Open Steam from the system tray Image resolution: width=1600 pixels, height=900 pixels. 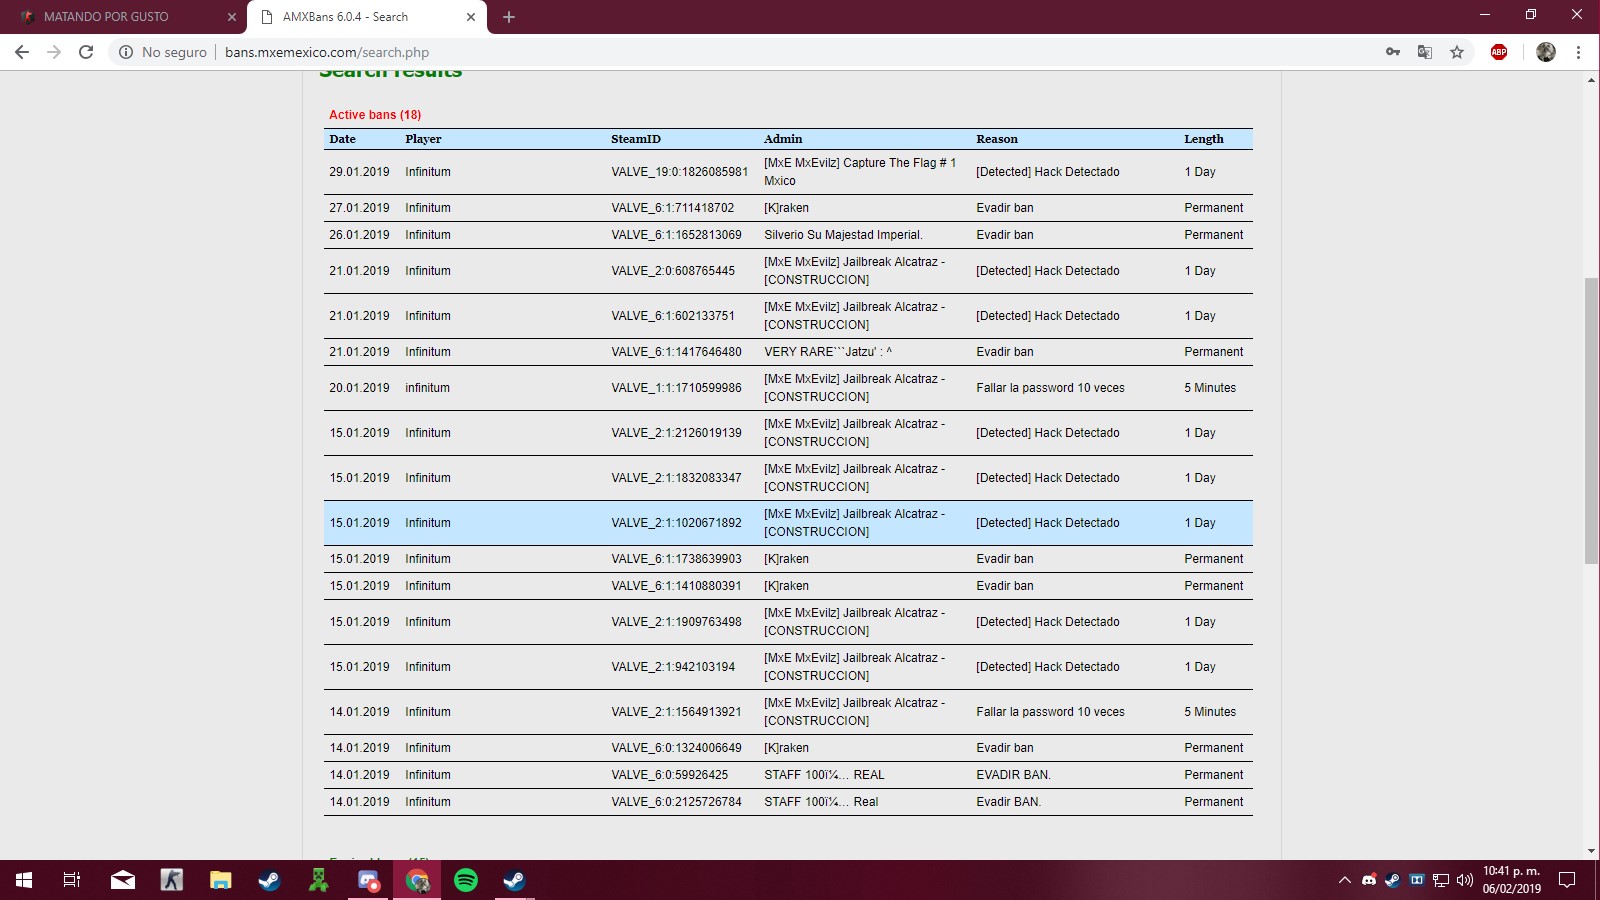point(1392,880)
